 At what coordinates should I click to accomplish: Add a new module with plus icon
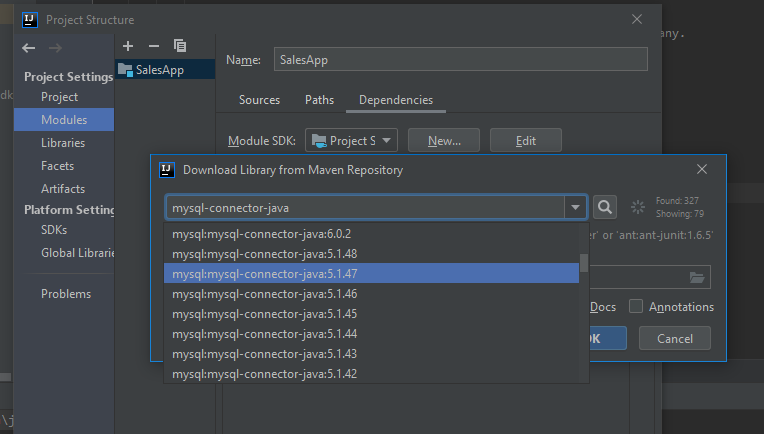coord(128,46)
